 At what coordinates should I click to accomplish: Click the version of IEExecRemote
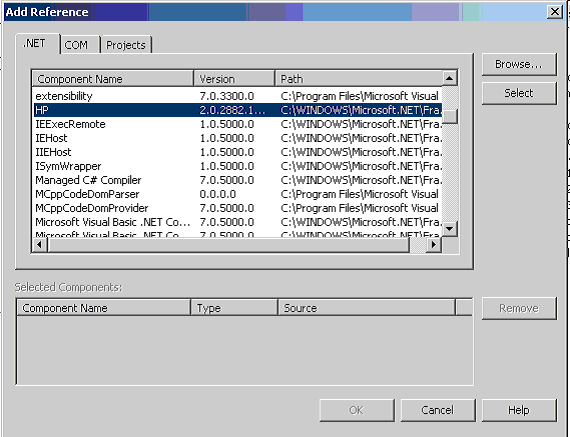pyautogui.click(x=227, y=124)
